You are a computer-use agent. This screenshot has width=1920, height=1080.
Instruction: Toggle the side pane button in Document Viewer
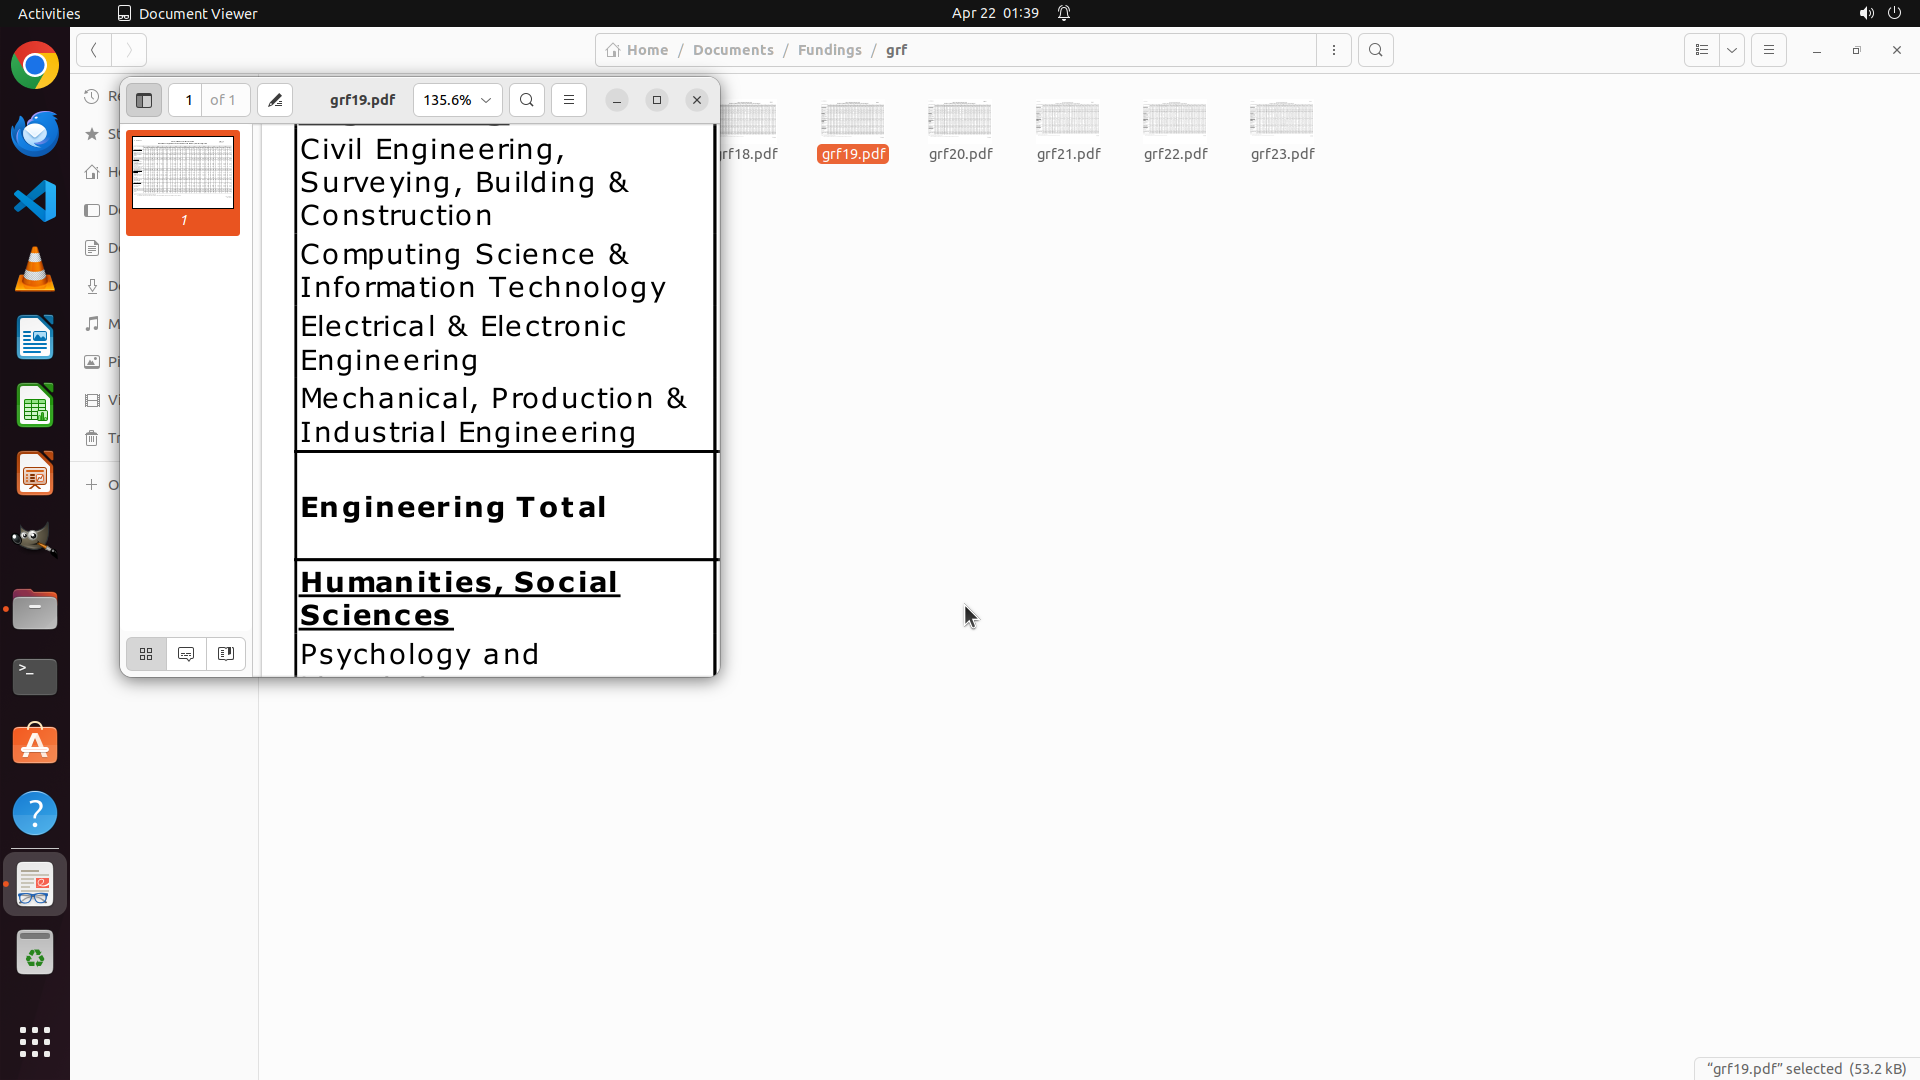tap(144, 100)
